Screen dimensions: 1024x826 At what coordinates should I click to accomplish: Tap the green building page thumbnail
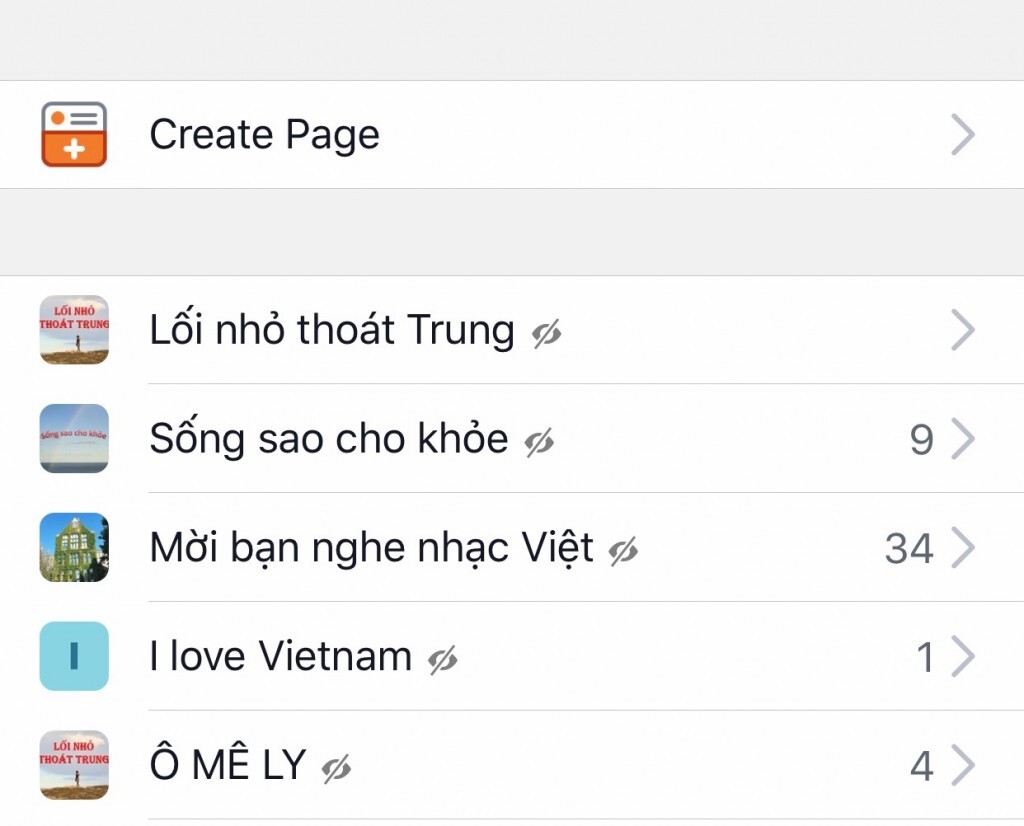tap(74, 547)
